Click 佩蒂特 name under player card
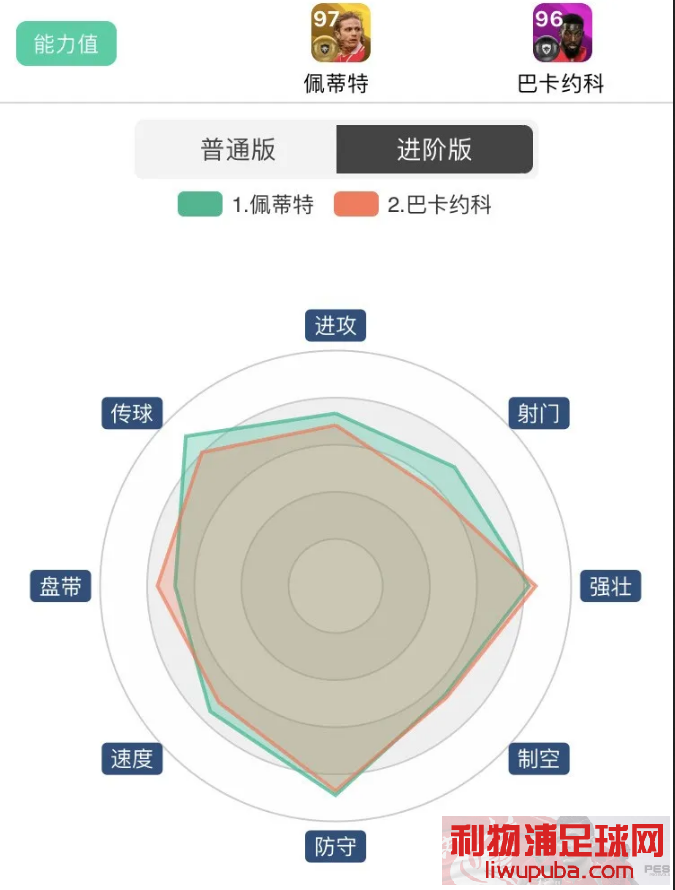 [x=336, y=83]
